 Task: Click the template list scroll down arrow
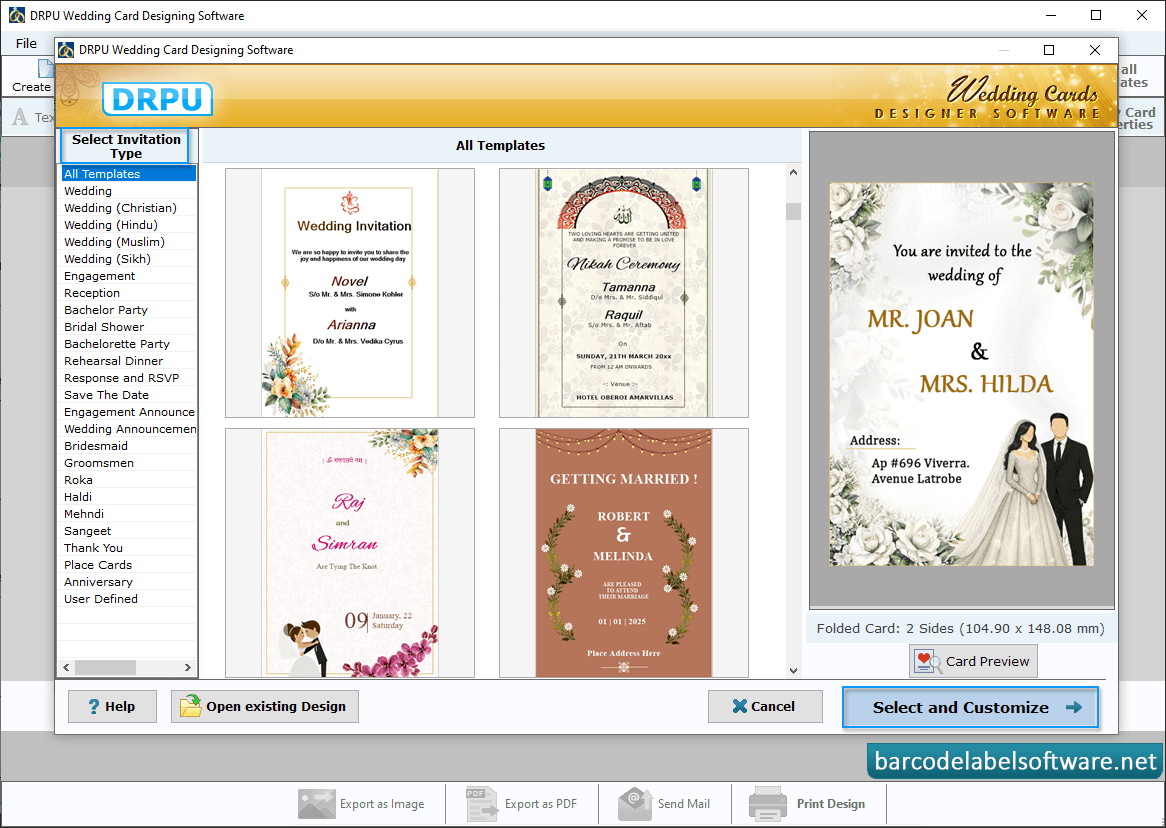[x=793, y=670]
